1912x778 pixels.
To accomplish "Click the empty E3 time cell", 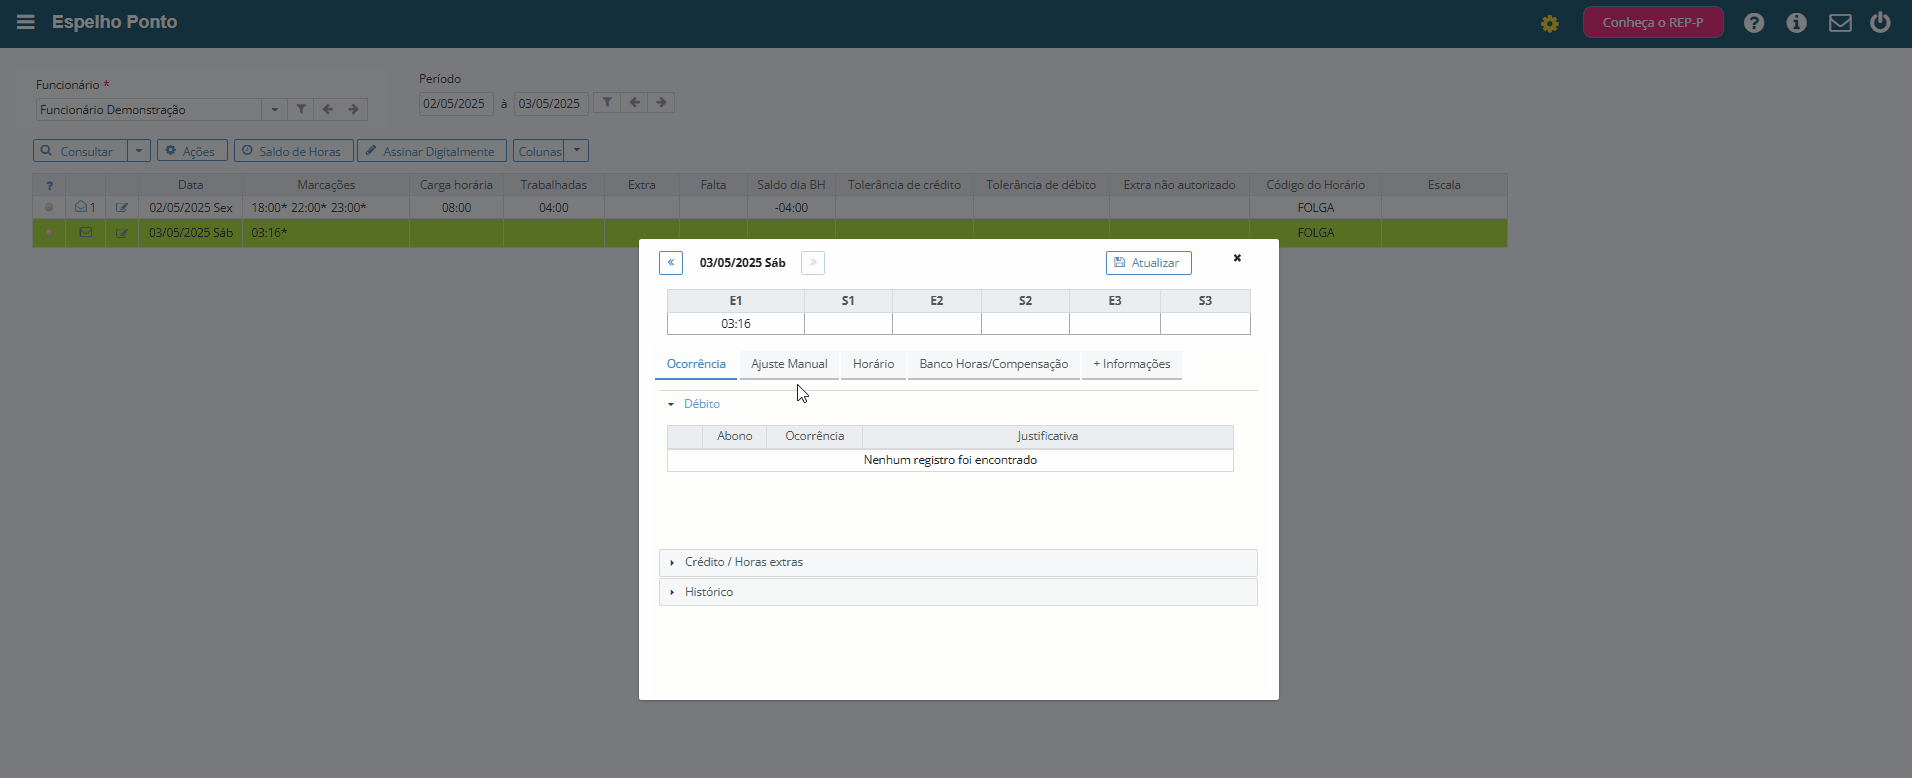I will [x=1115, y=324].
